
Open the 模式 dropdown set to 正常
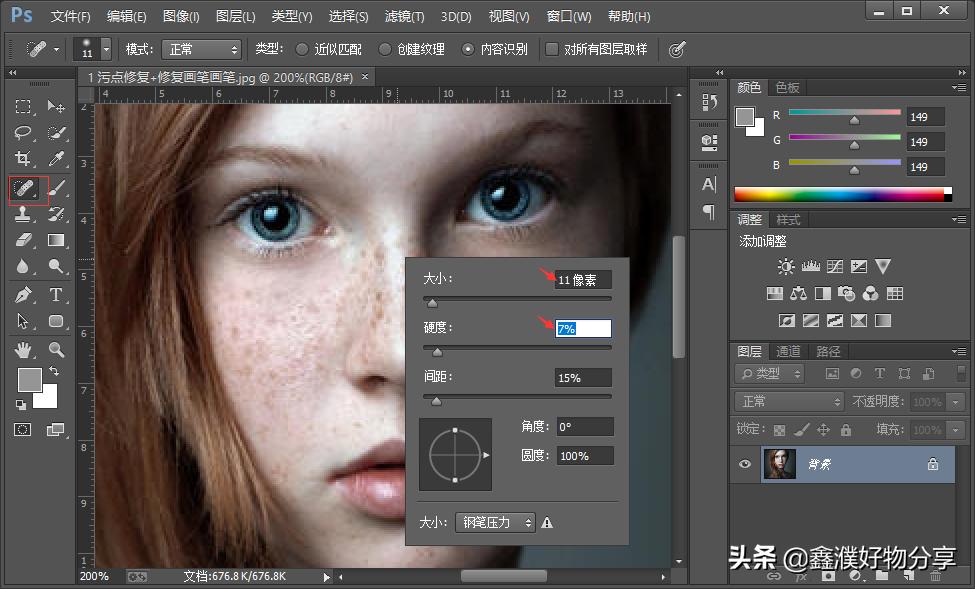203,49
